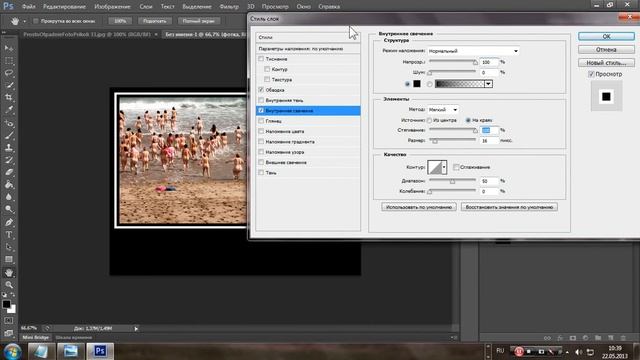The width and height of the screenshot is (640, 360).
Task: Click the screen mode icon in toolbox
Action: 9,333
